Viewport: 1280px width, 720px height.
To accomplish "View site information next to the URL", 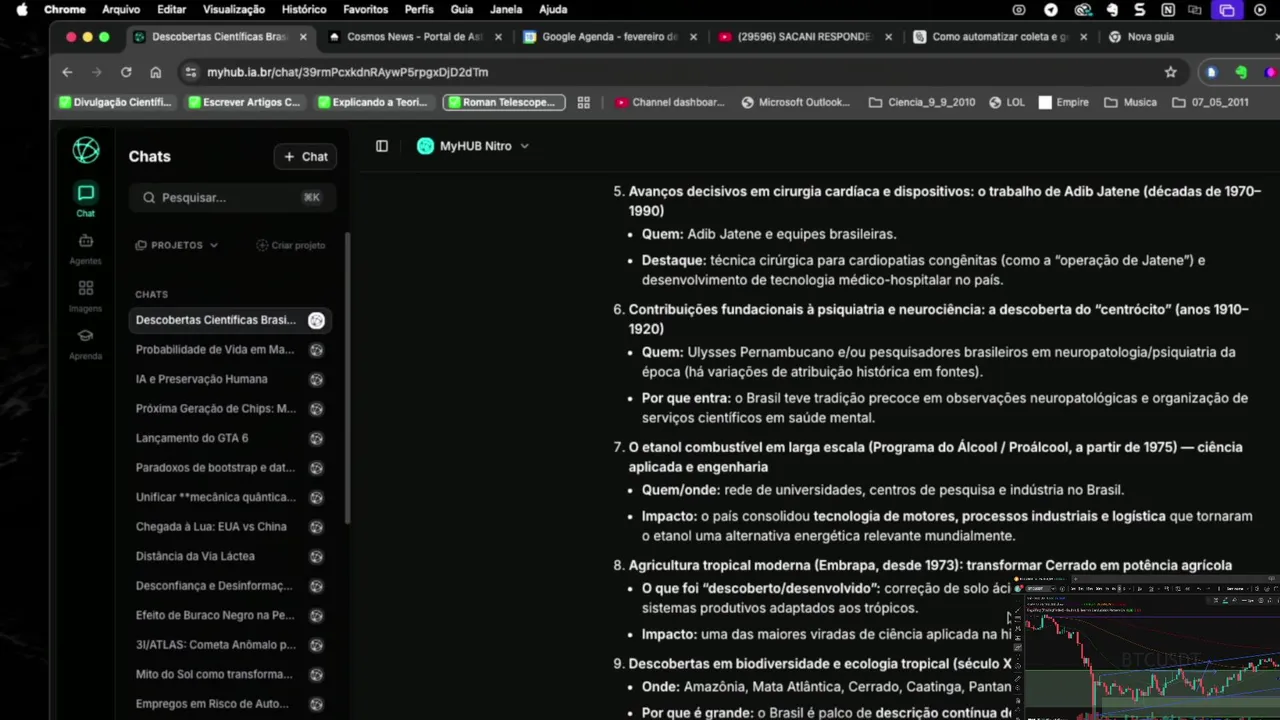I will pyautogui.click(x=191, y=72).
